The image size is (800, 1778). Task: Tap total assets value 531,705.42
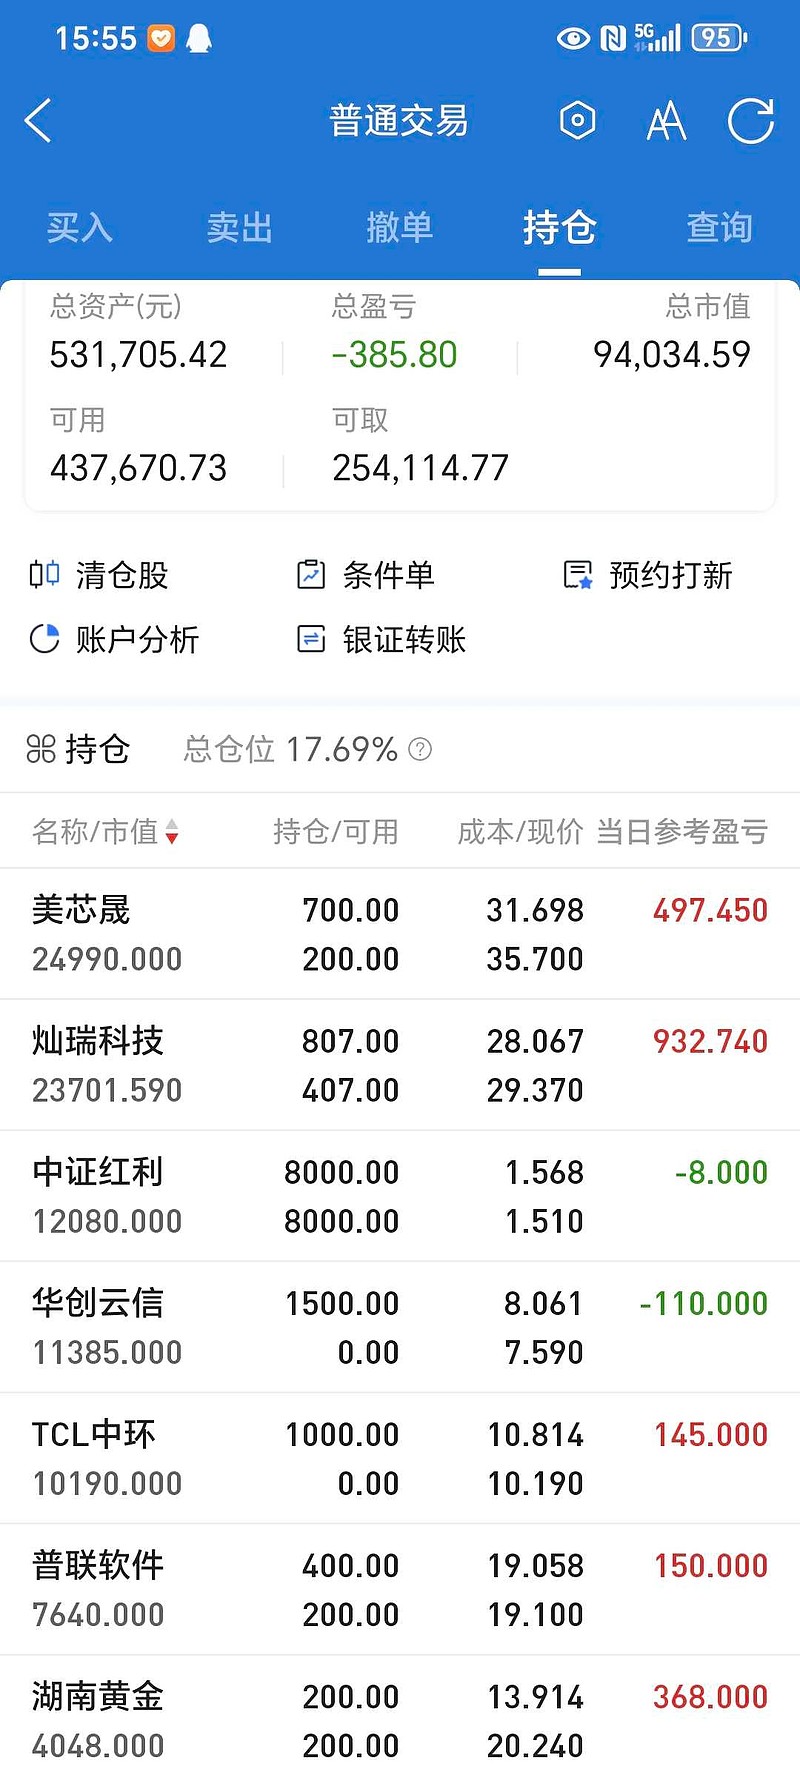click(x=139, y=354)
